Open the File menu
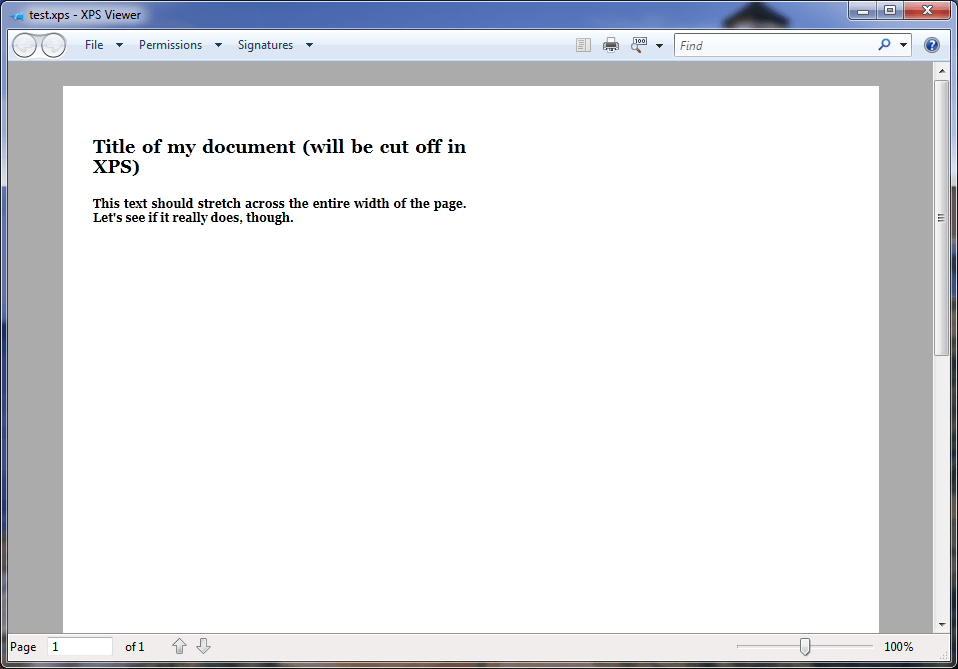 (94, 45)
